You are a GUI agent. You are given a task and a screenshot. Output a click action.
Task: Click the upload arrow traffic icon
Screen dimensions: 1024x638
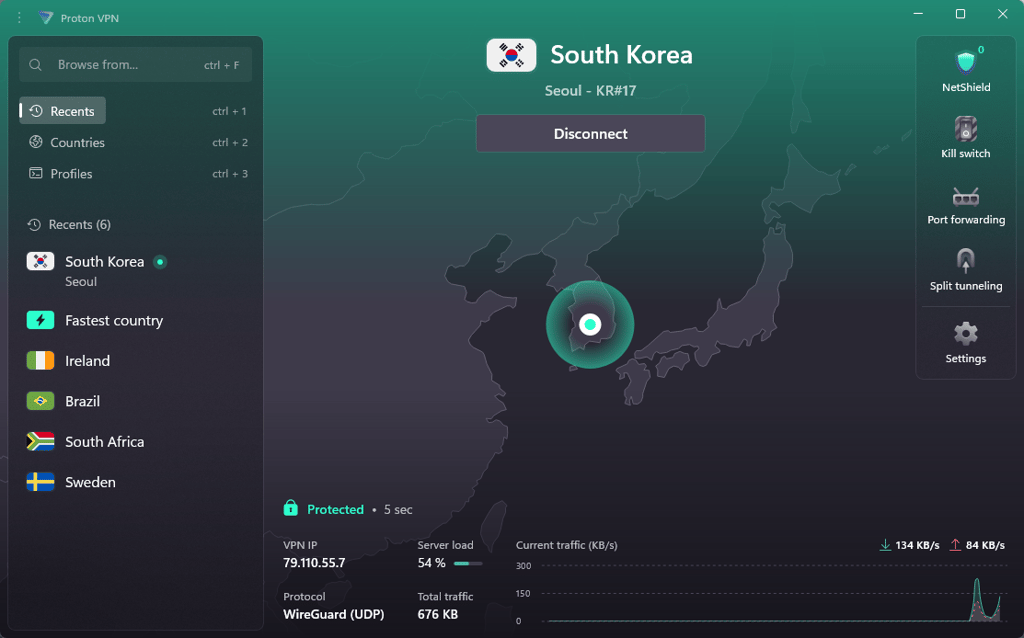pos(955,545)
